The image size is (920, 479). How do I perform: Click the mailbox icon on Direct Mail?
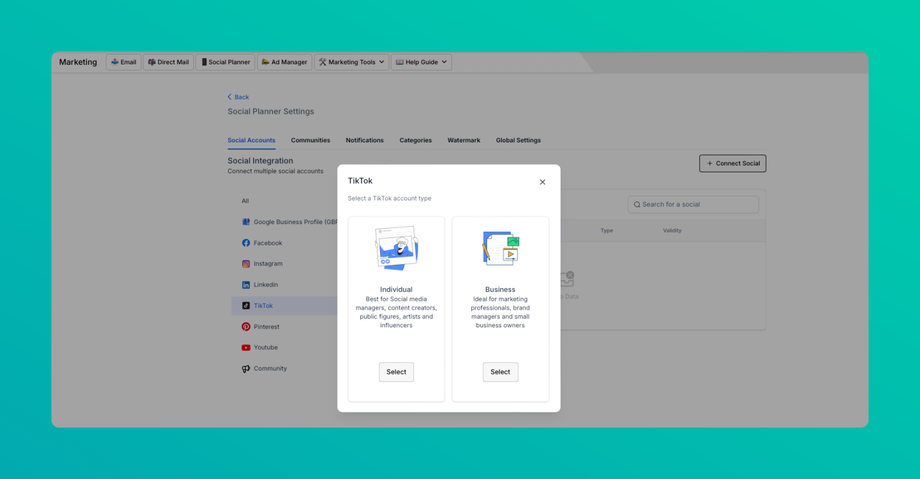pyautogui.click(x=151, y=62)
